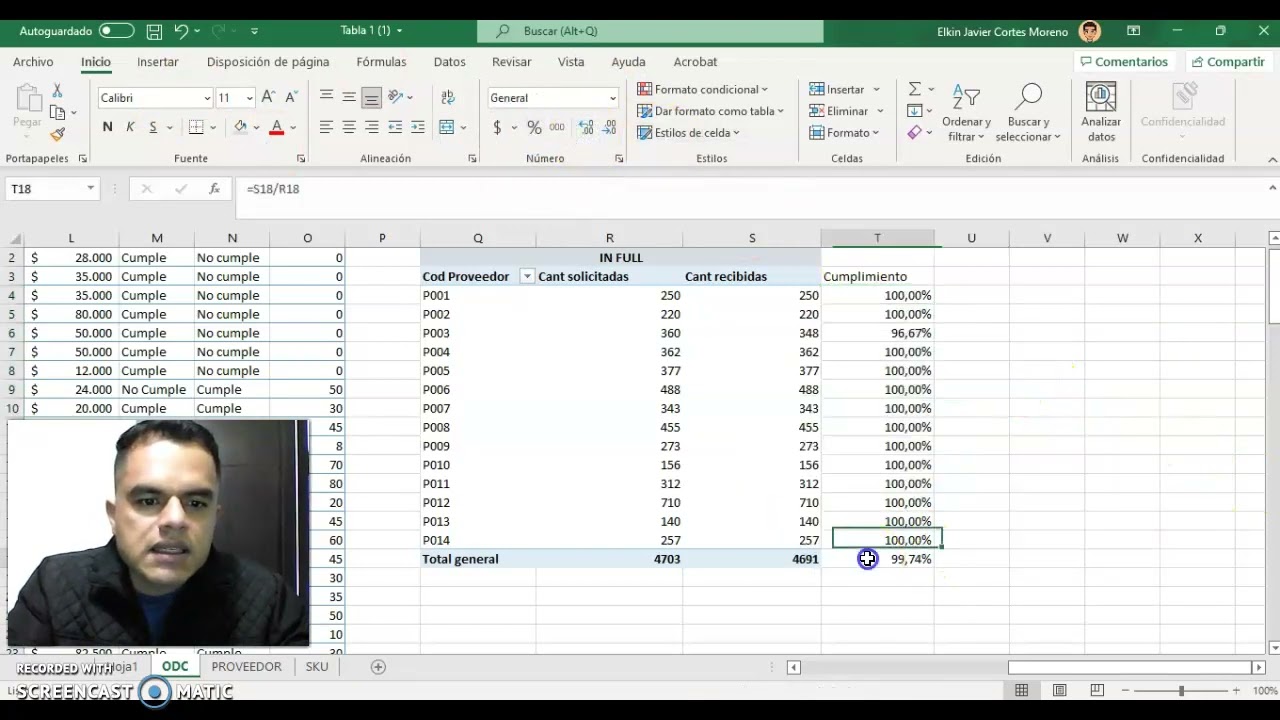Open the Archivo menu
Screen dimensions: 1280x720
click(x=33, y=62)
